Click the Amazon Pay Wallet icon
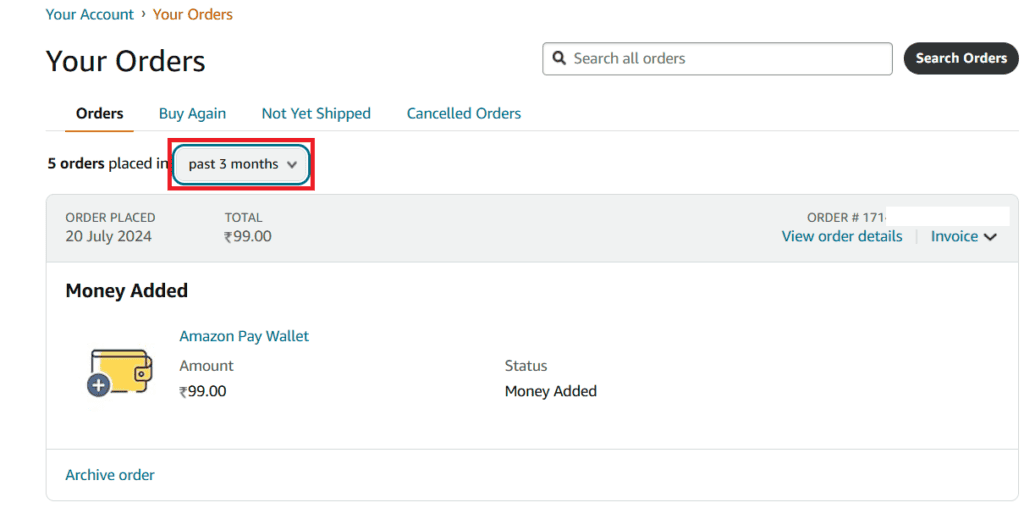The height and width of the screenshot is (508, 1024). pyautogui.click(x=119, y=374)
